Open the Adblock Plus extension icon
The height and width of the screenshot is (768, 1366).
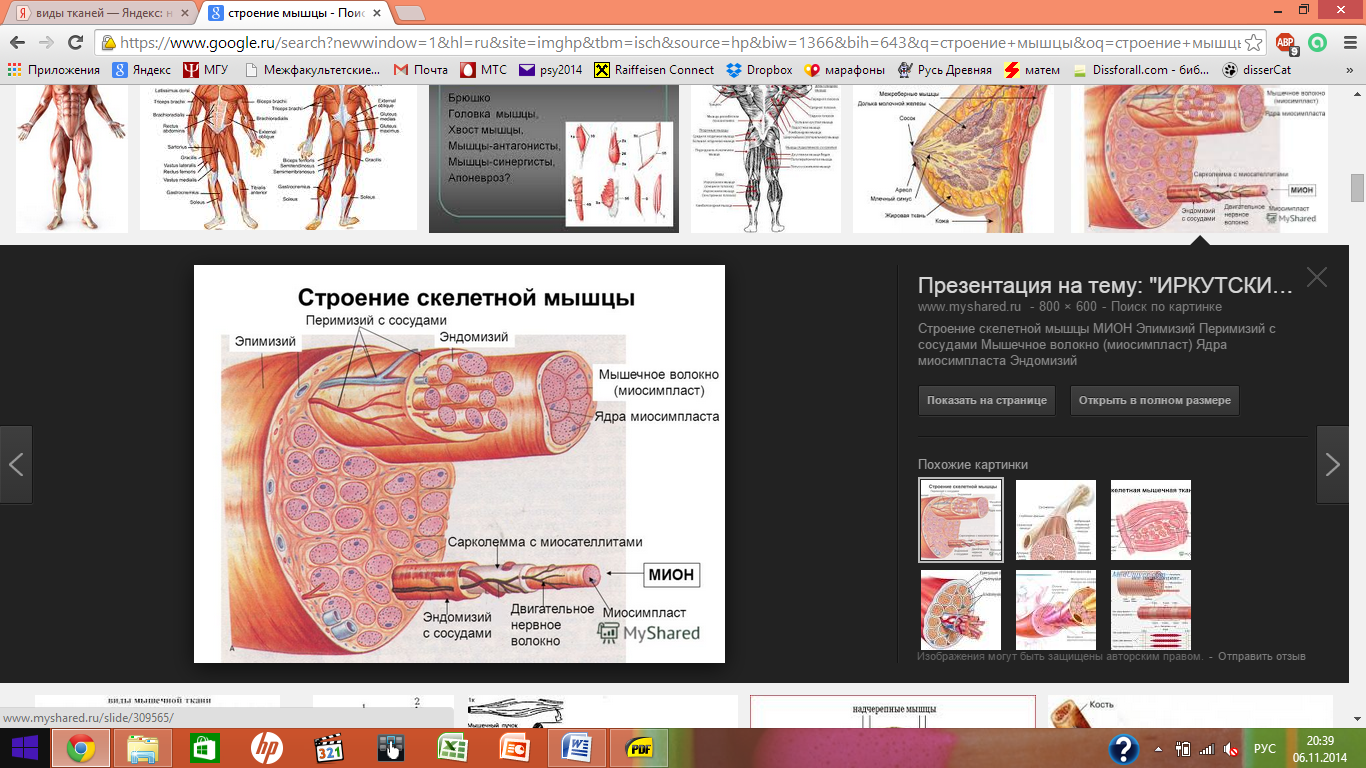point(1288,43)
